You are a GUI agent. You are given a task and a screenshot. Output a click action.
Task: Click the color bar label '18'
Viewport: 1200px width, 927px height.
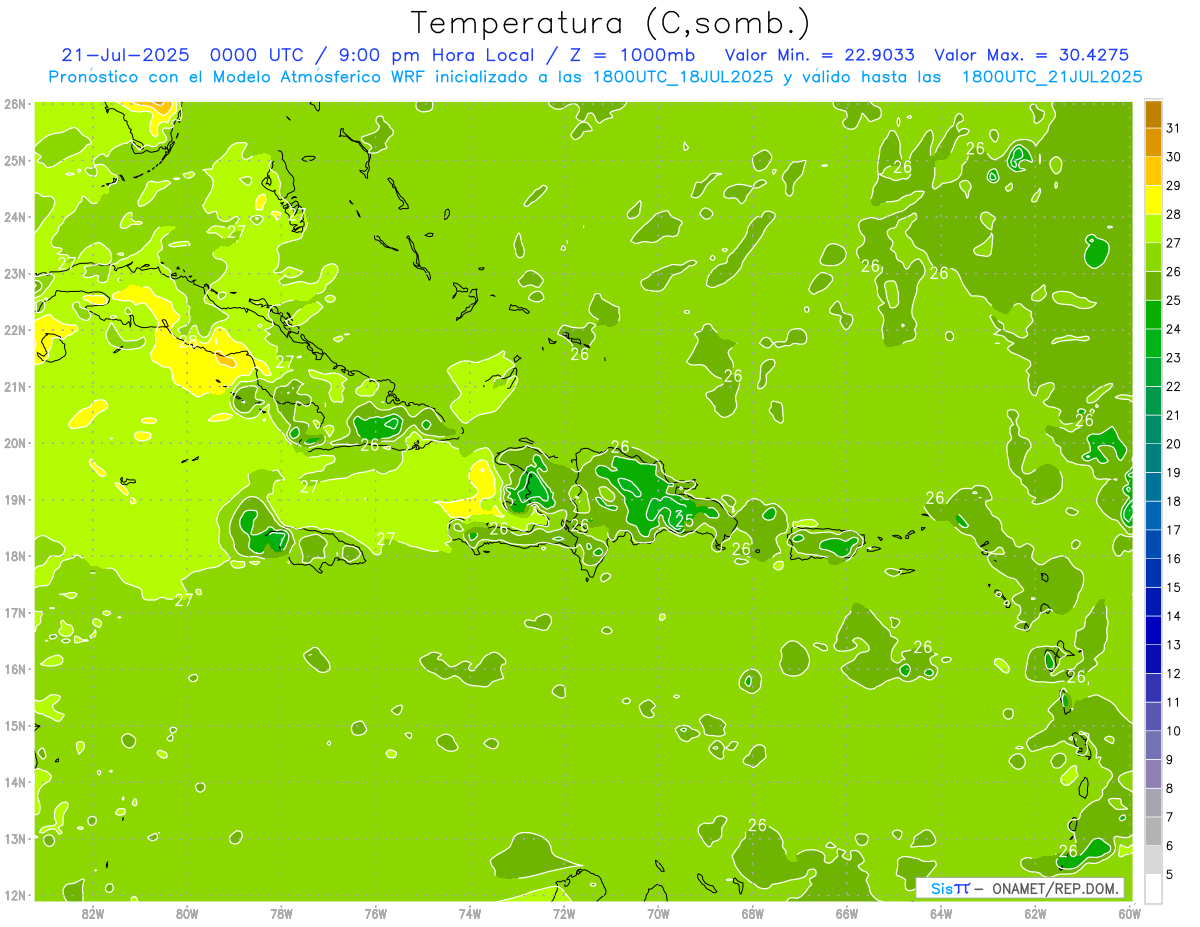(x=1173, y=501)
